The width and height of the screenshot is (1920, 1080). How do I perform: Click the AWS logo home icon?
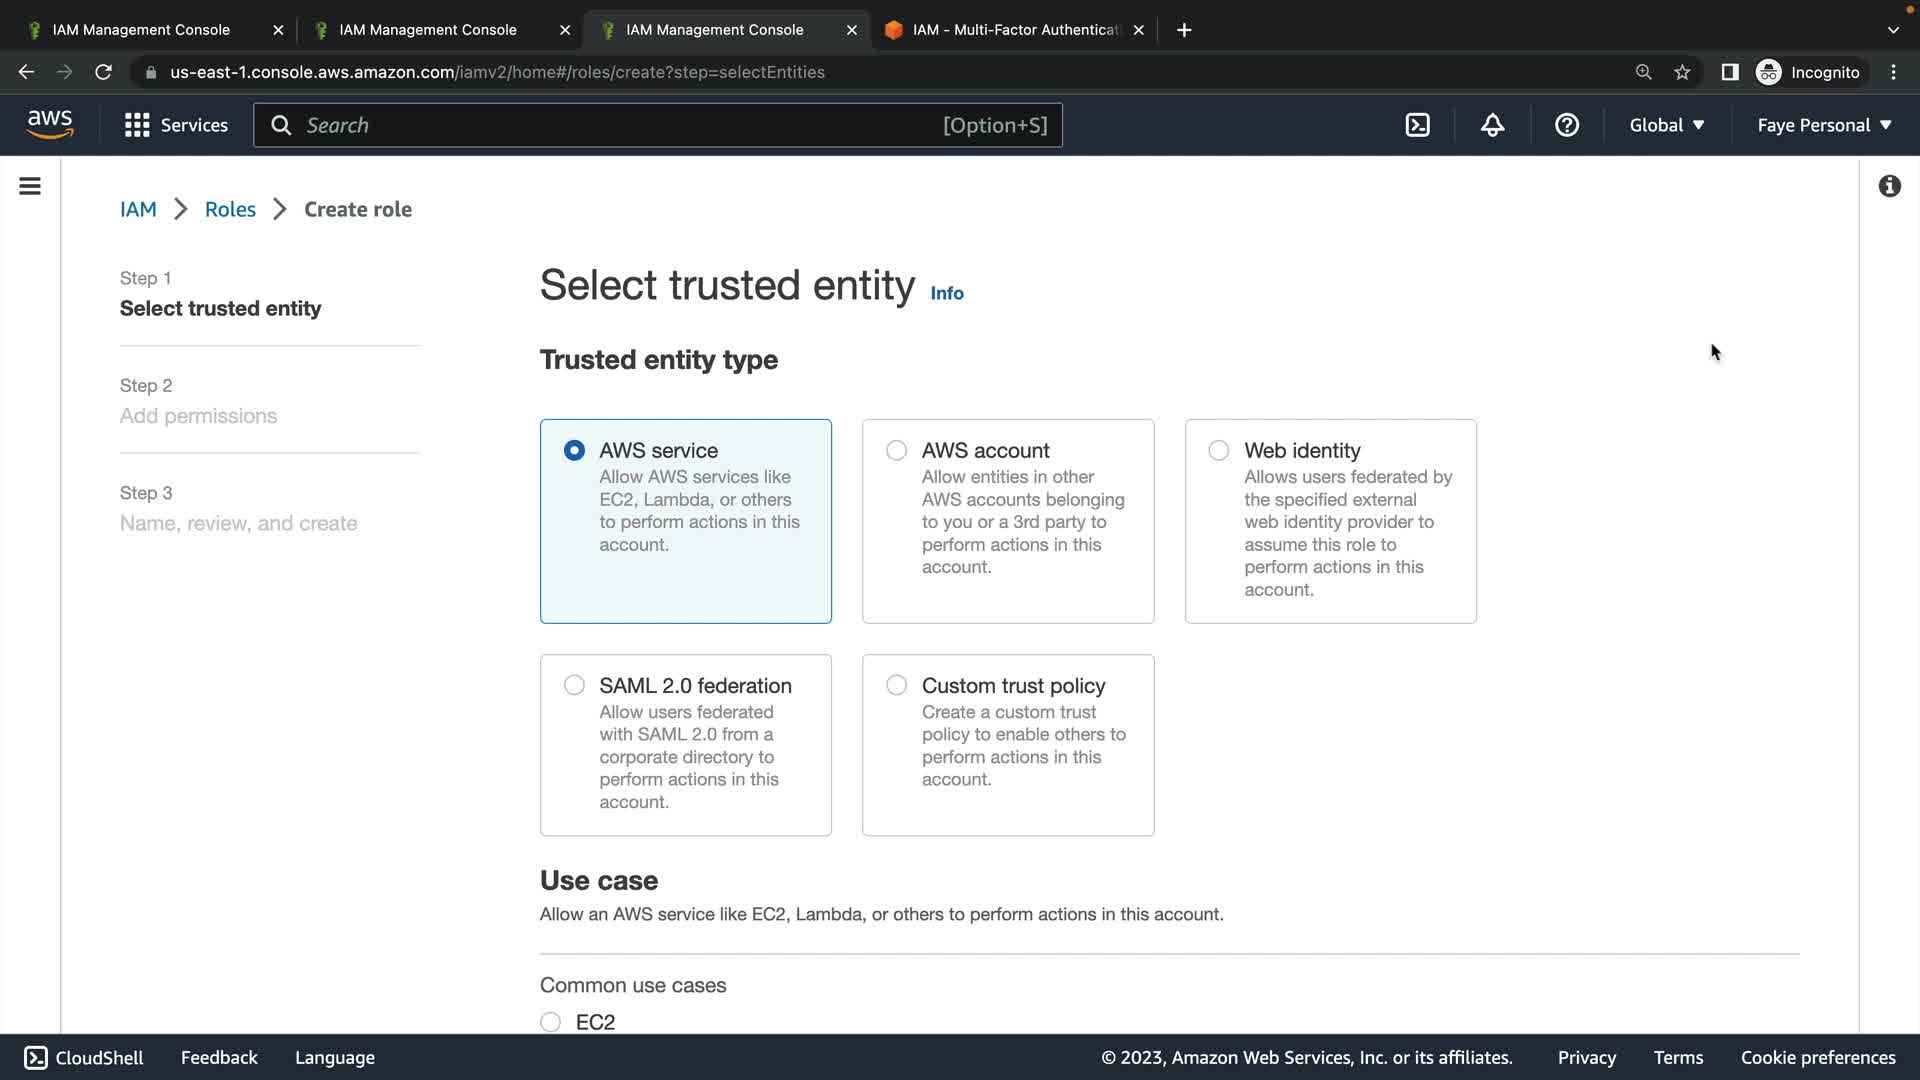pos(50,125)
